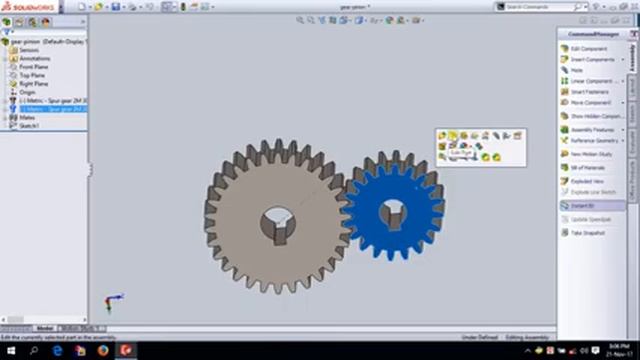Expand the Mates folder node
Screen dimensions: 640x360
click(5, 118)
